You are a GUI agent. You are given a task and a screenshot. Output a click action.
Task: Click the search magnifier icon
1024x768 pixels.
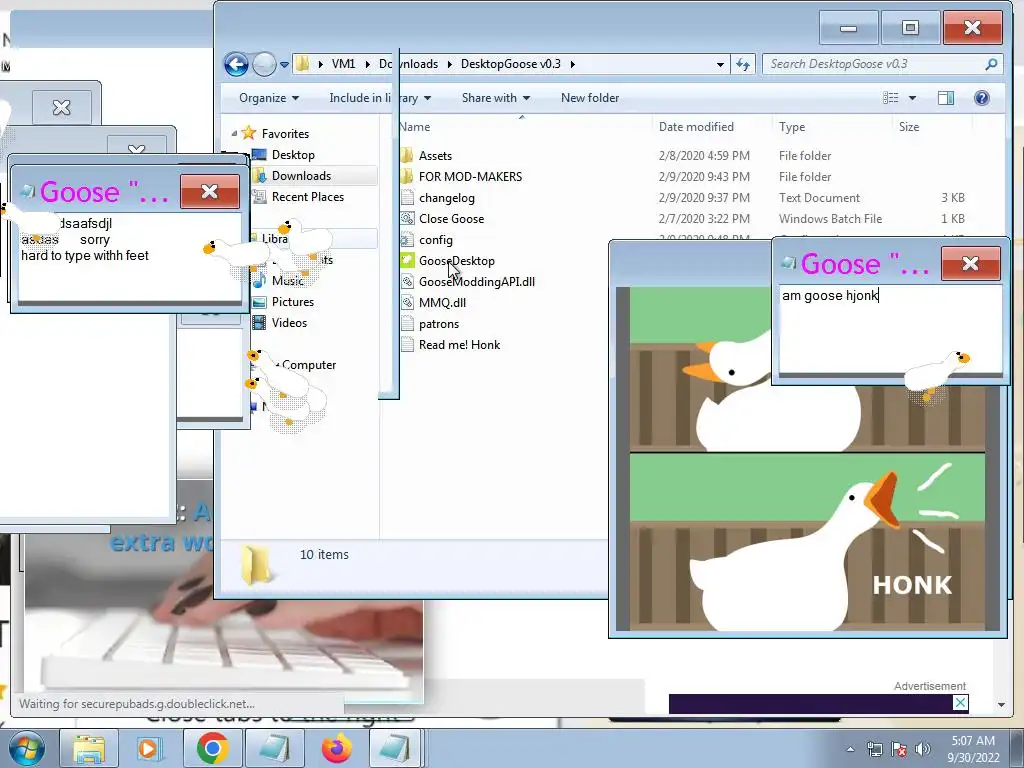coord(991,64)
